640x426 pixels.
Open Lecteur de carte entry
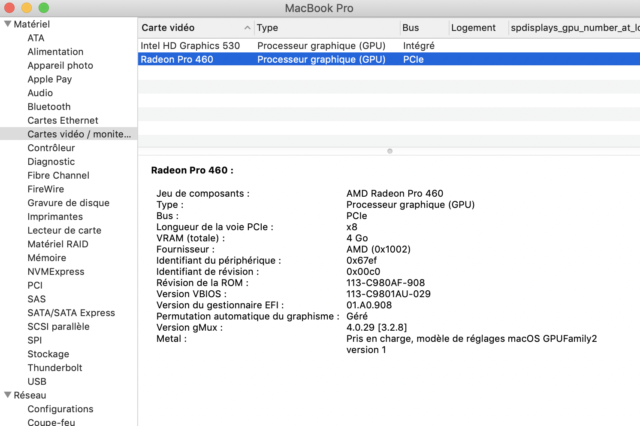point(64,231)
